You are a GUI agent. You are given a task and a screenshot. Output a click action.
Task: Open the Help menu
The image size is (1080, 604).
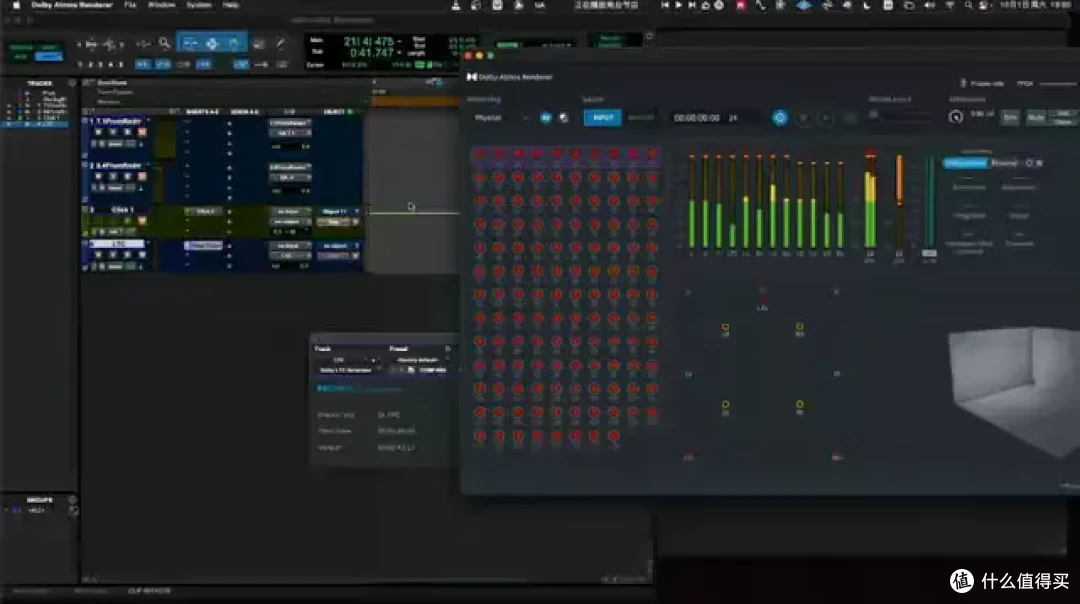(230, 5)
